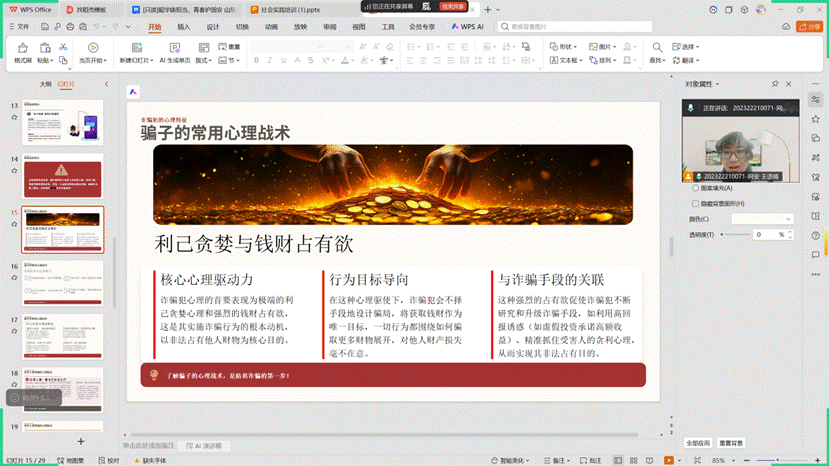Viewport: 829px width, 466px height.
Task: Open Smart Beautify (智能美化) dropdown
Action: click(510, 461)
